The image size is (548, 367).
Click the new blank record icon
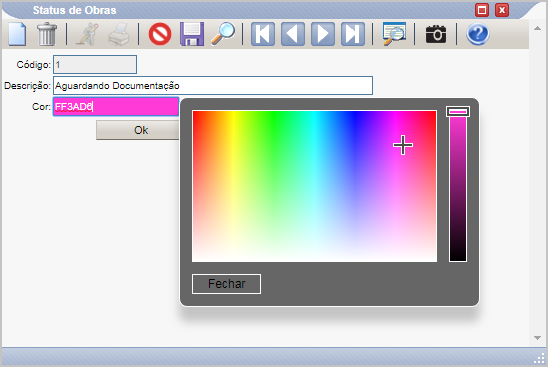click(x=17, y=34)
